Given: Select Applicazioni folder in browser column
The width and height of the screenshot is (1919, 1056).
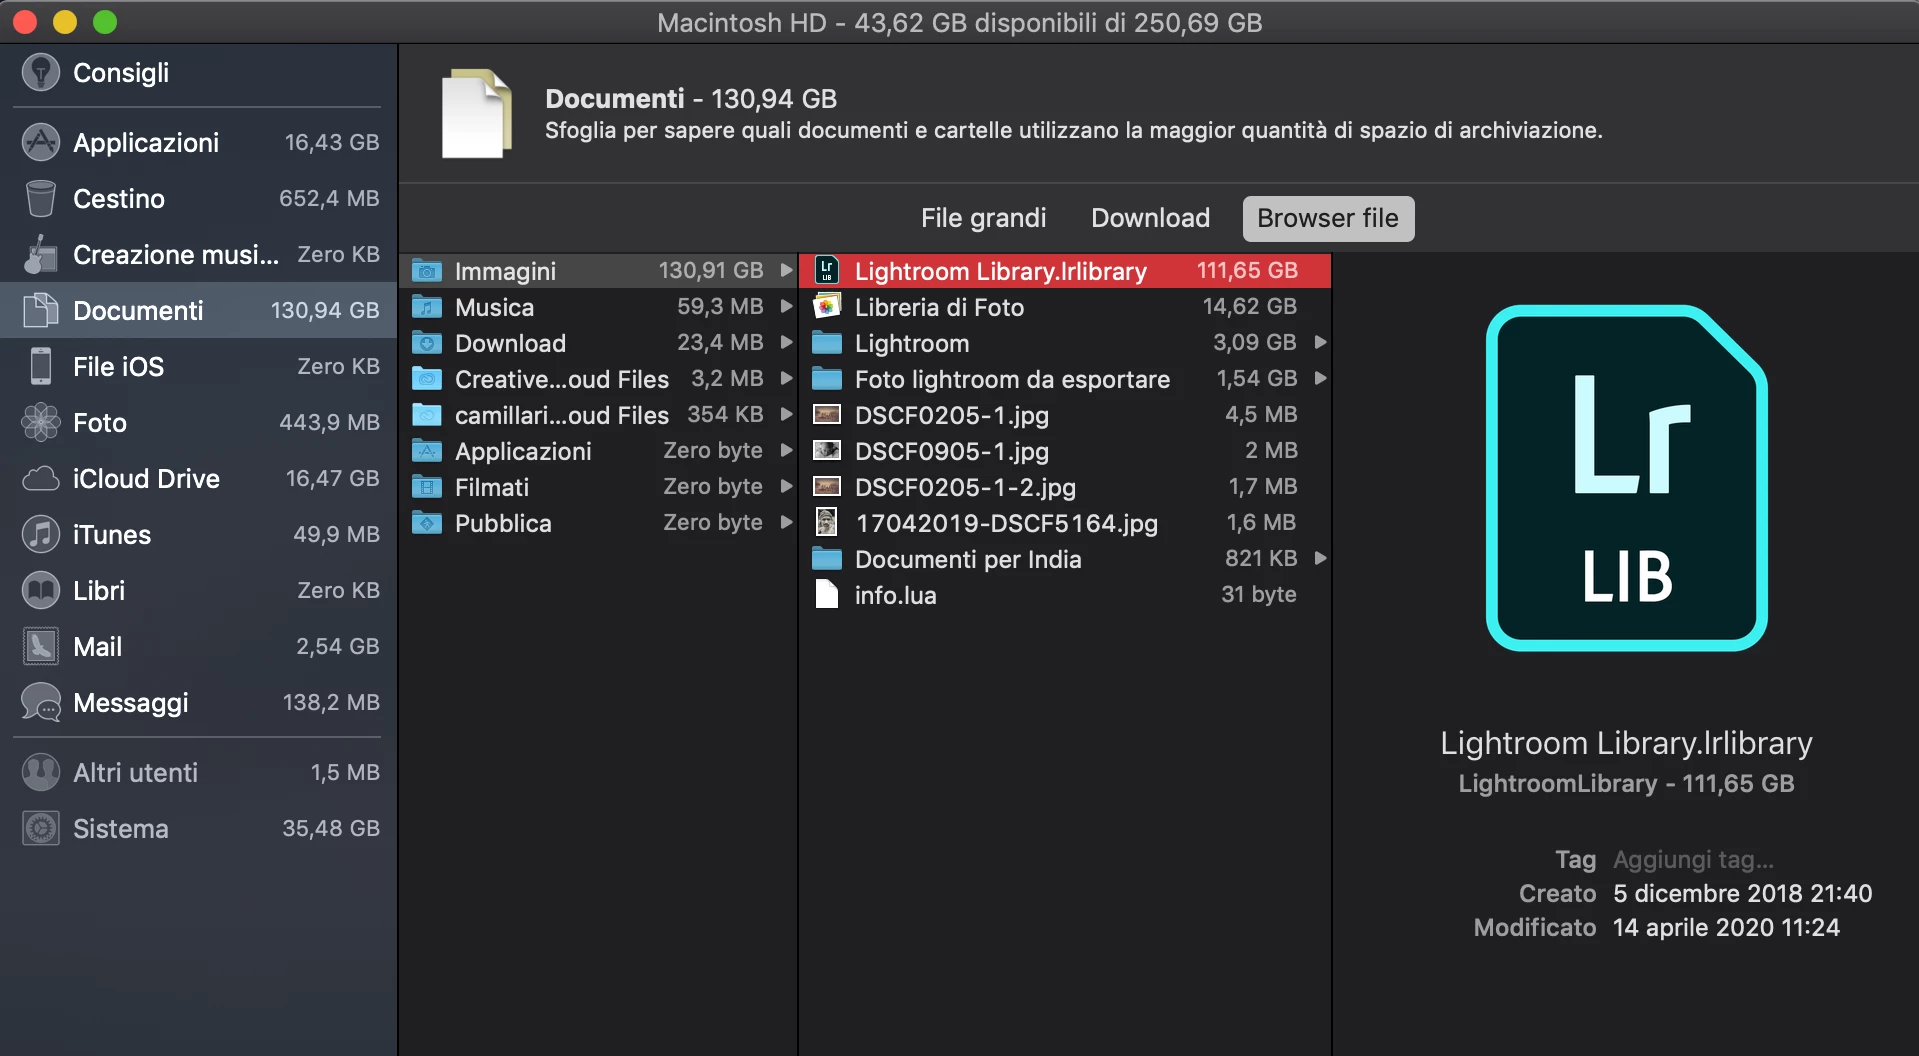Looking at the screenshot, I should point(599,450).
